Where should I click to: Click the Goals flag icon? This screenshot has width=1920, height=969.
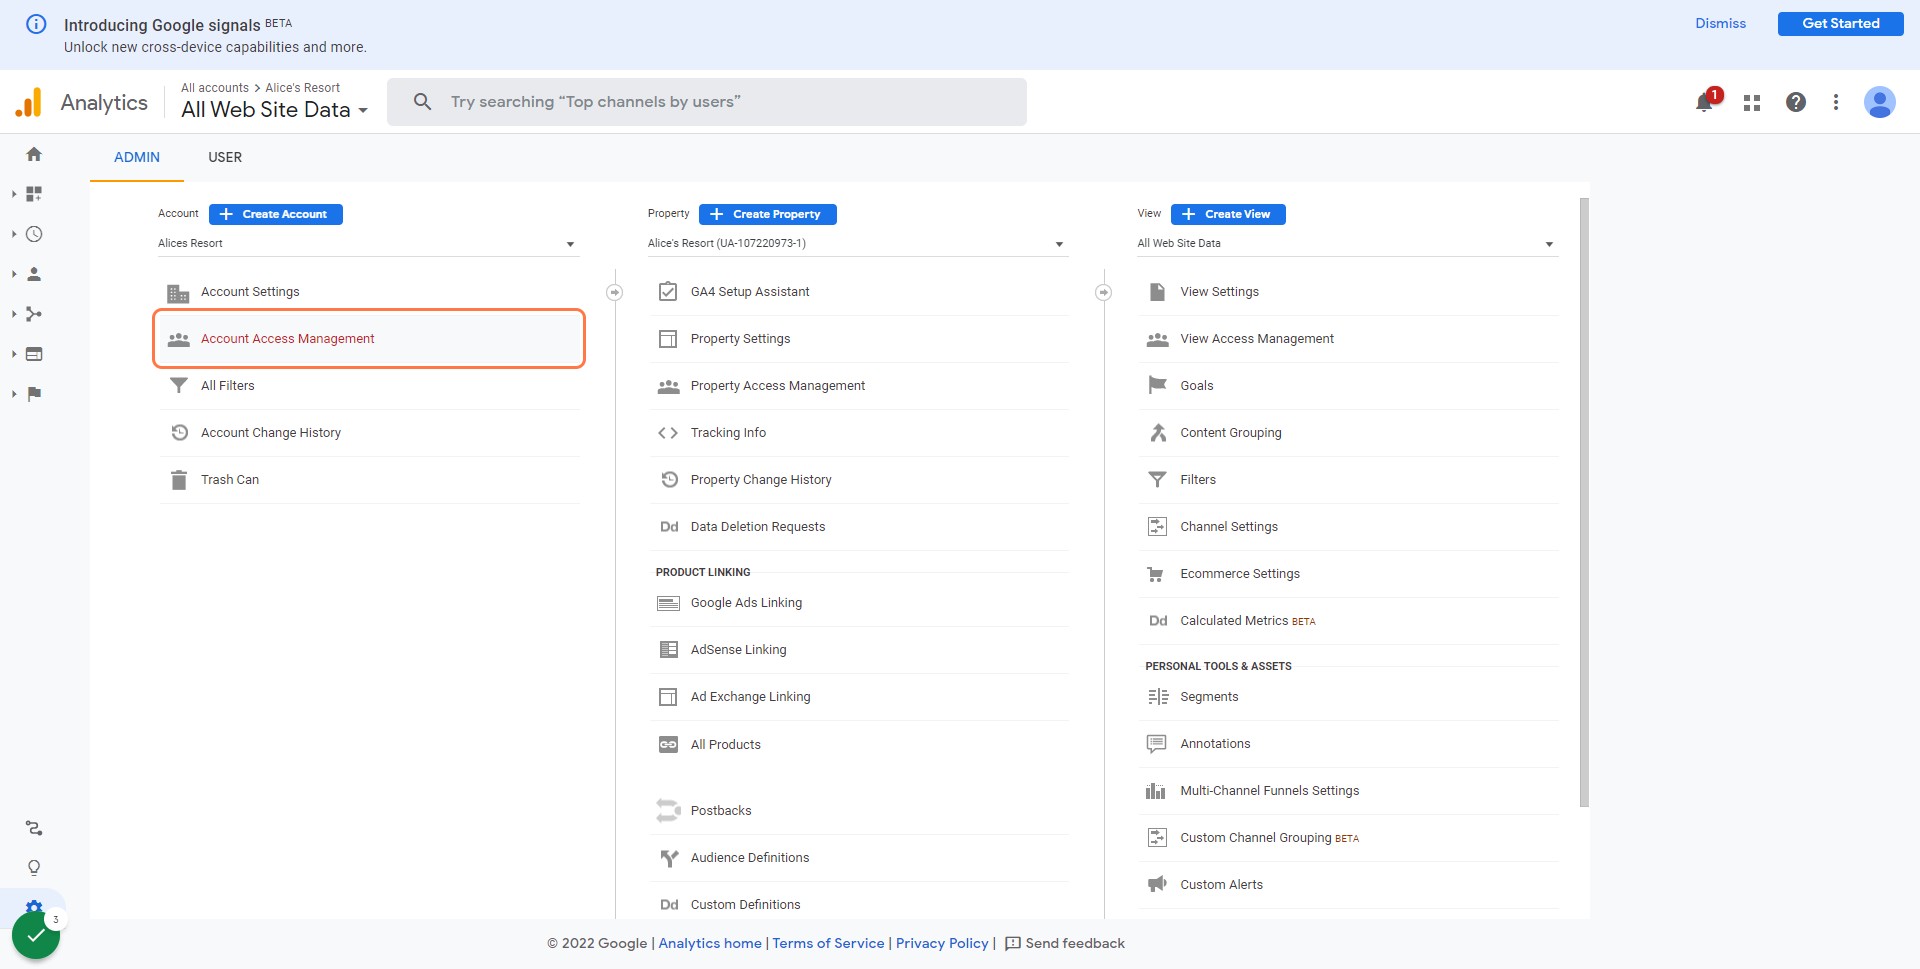[1158, 386]
